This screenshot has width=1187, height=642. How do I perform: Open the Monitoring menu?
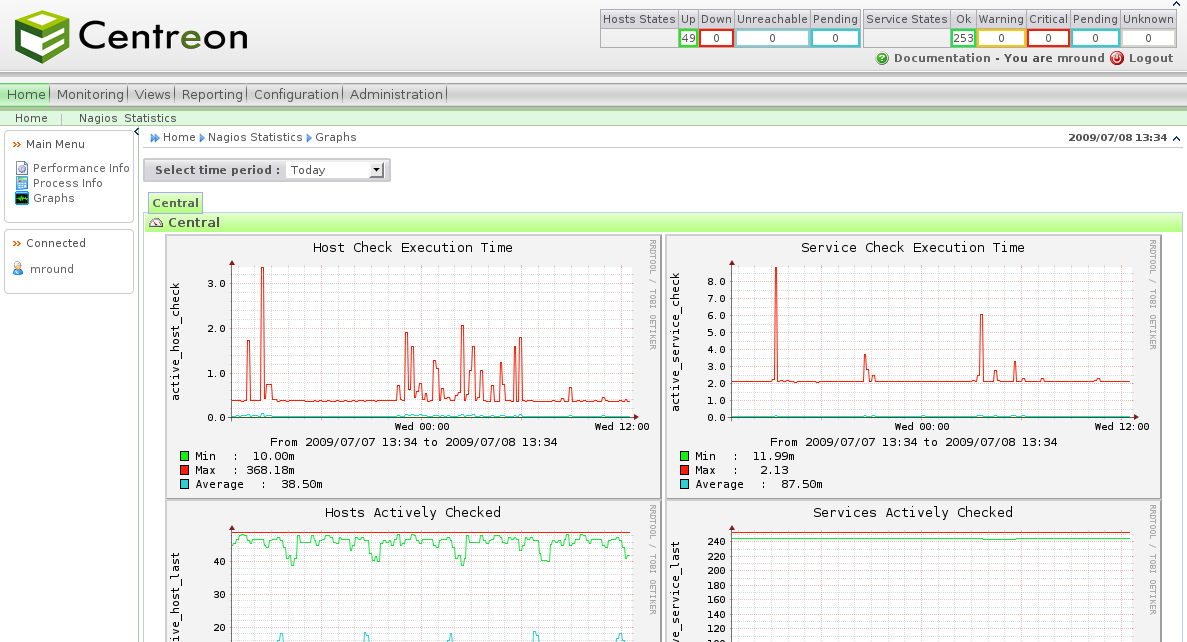pyautogui.click(x=89, y=94)
